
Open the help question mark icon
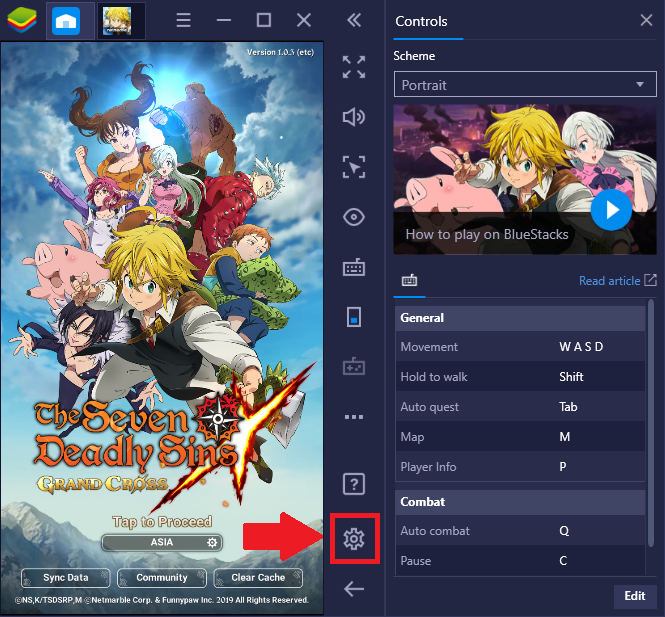click(x=354, y=484)
